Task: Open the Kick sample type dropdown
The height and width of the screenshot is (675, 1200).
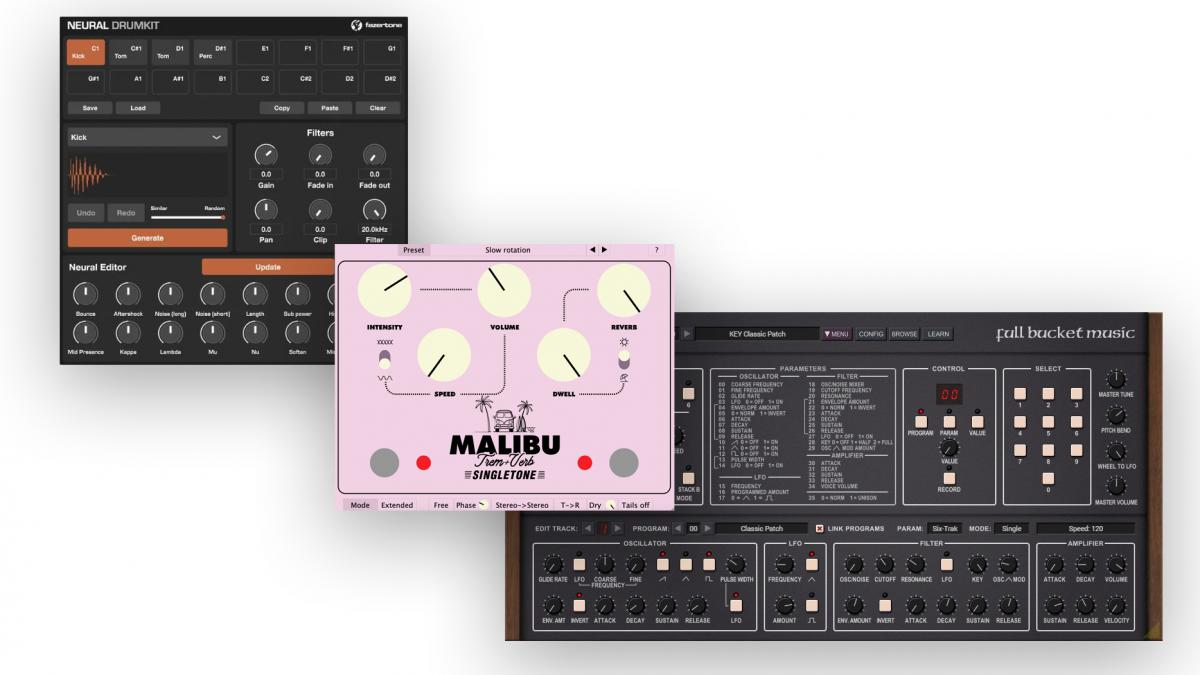Action: click(x=147, y=138)
